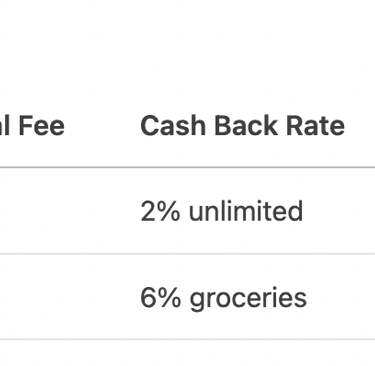
Task: Click blank cell area right of 2% unlimited
Action: pyautogui.click(x=340, y=211)
